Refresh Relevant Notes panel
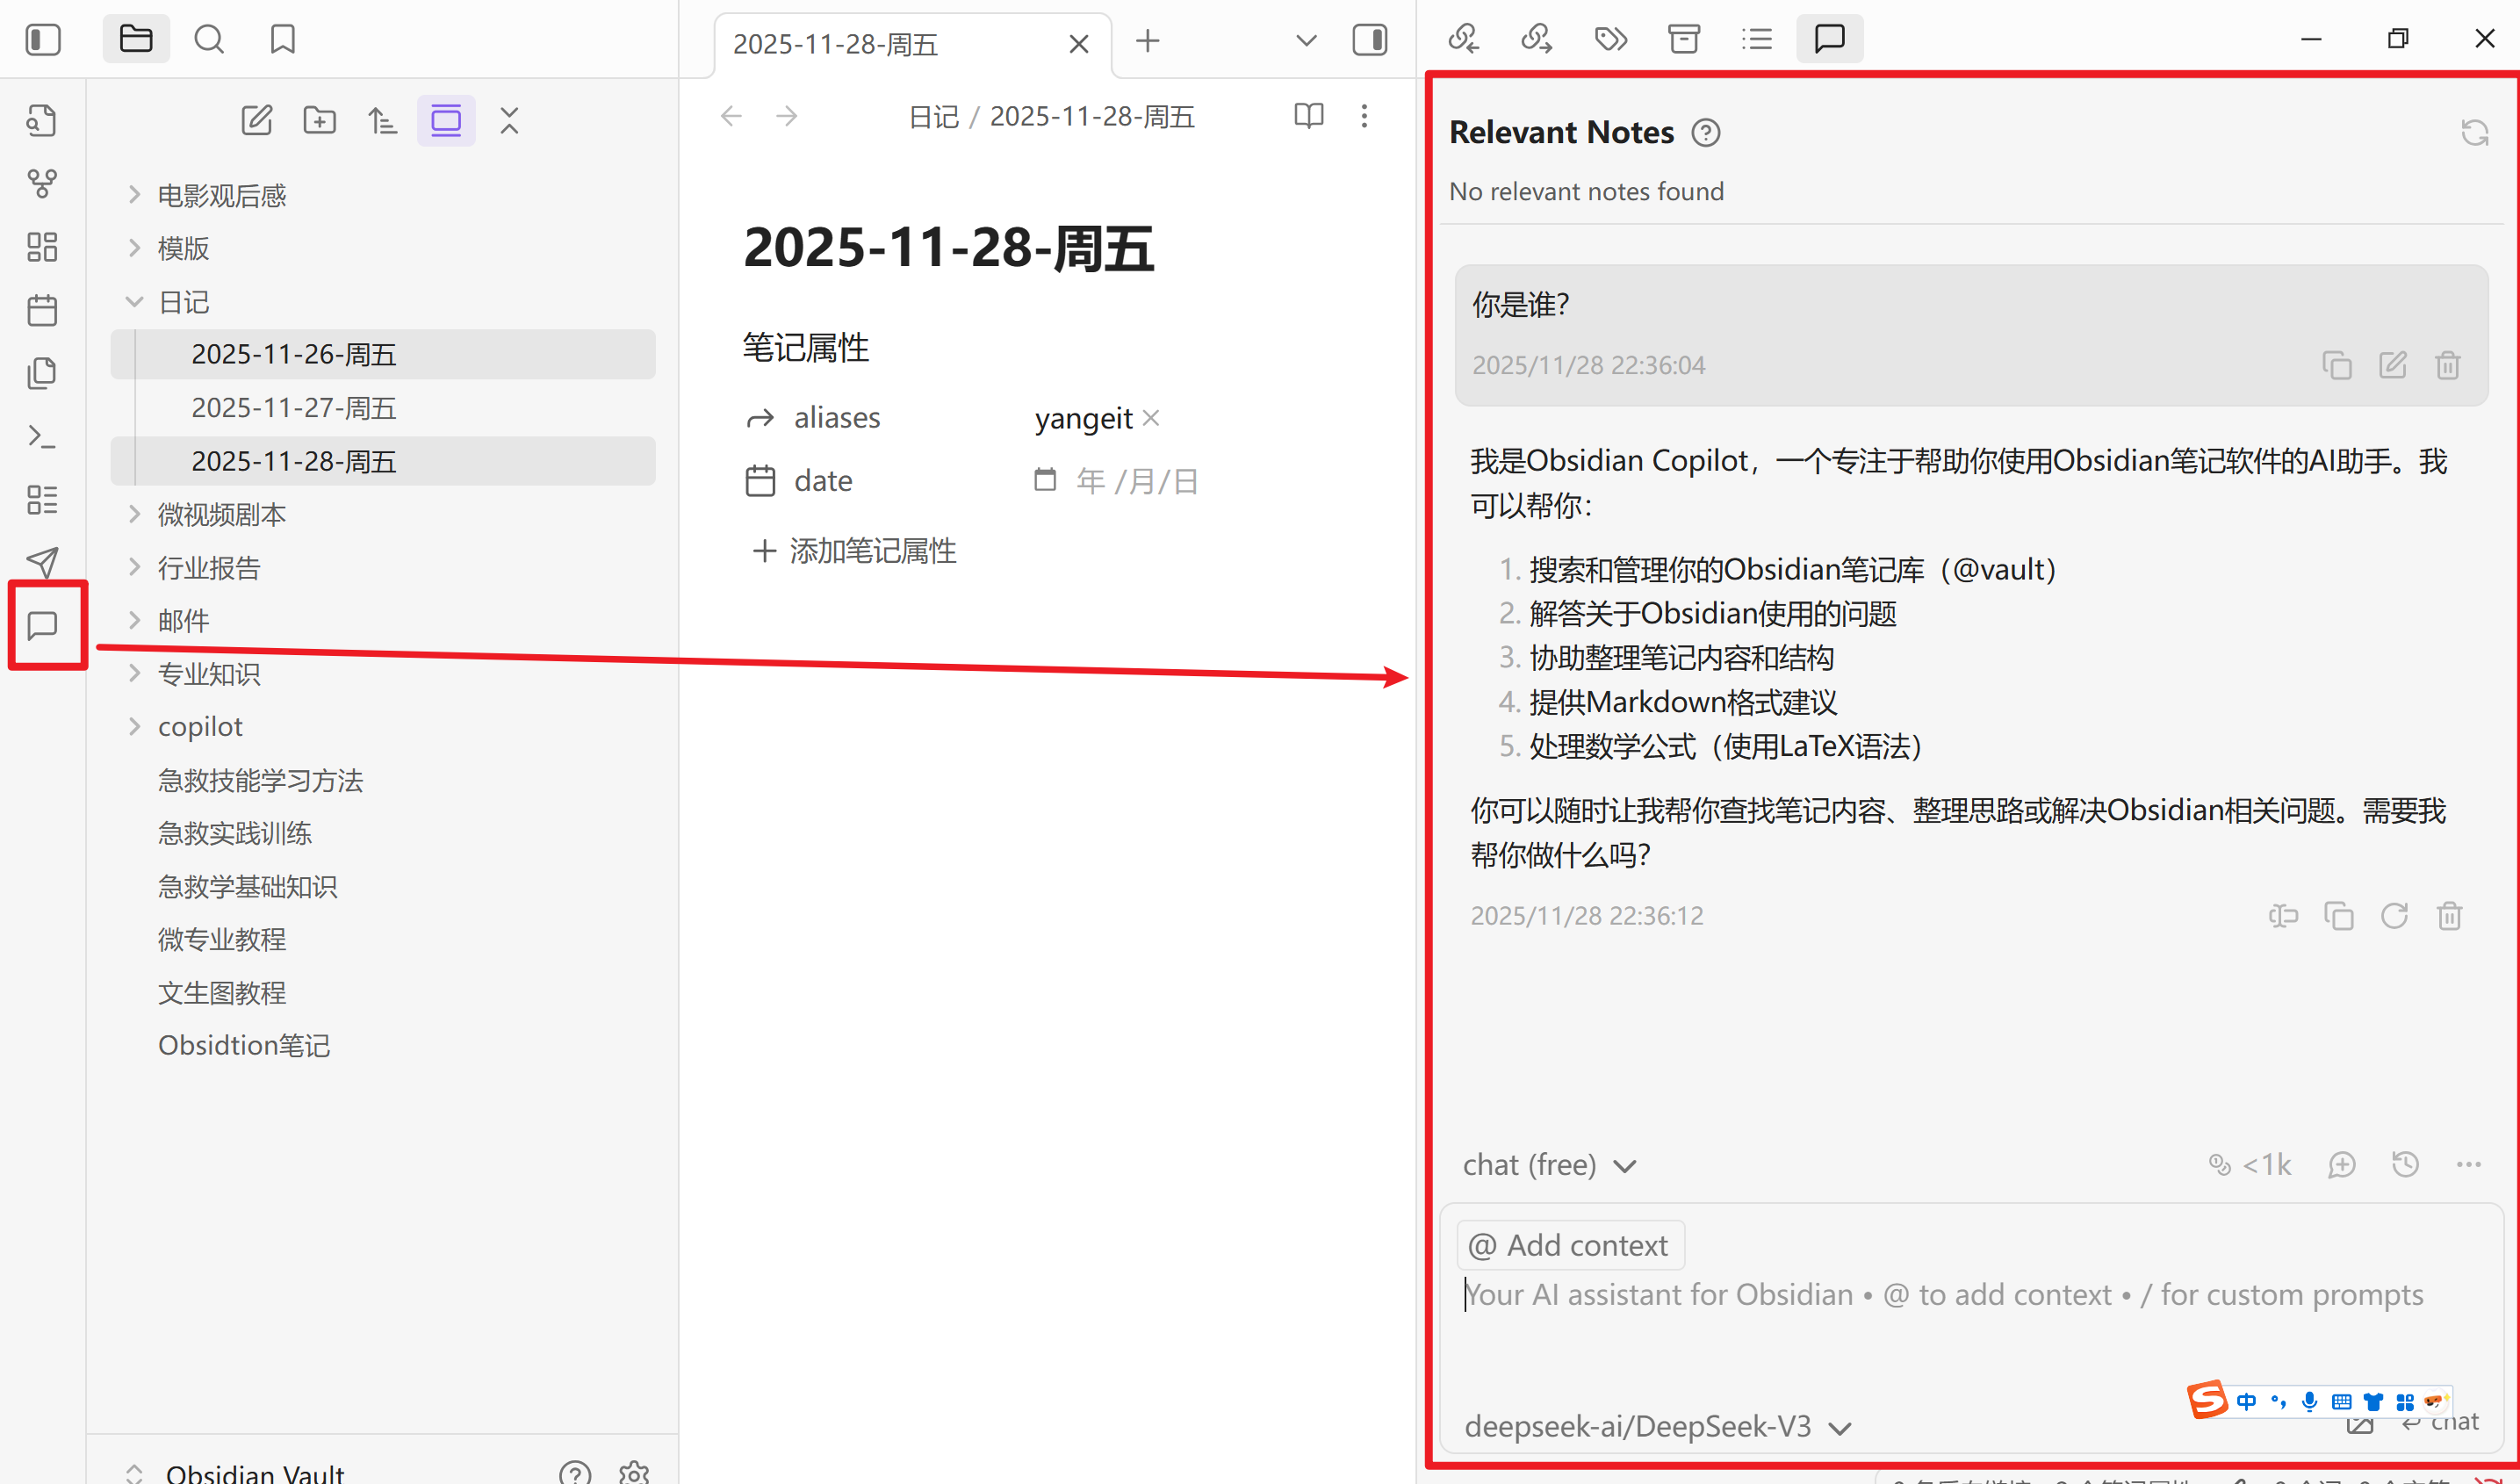This screenshot has height=1484, width=2520. 2474,133
